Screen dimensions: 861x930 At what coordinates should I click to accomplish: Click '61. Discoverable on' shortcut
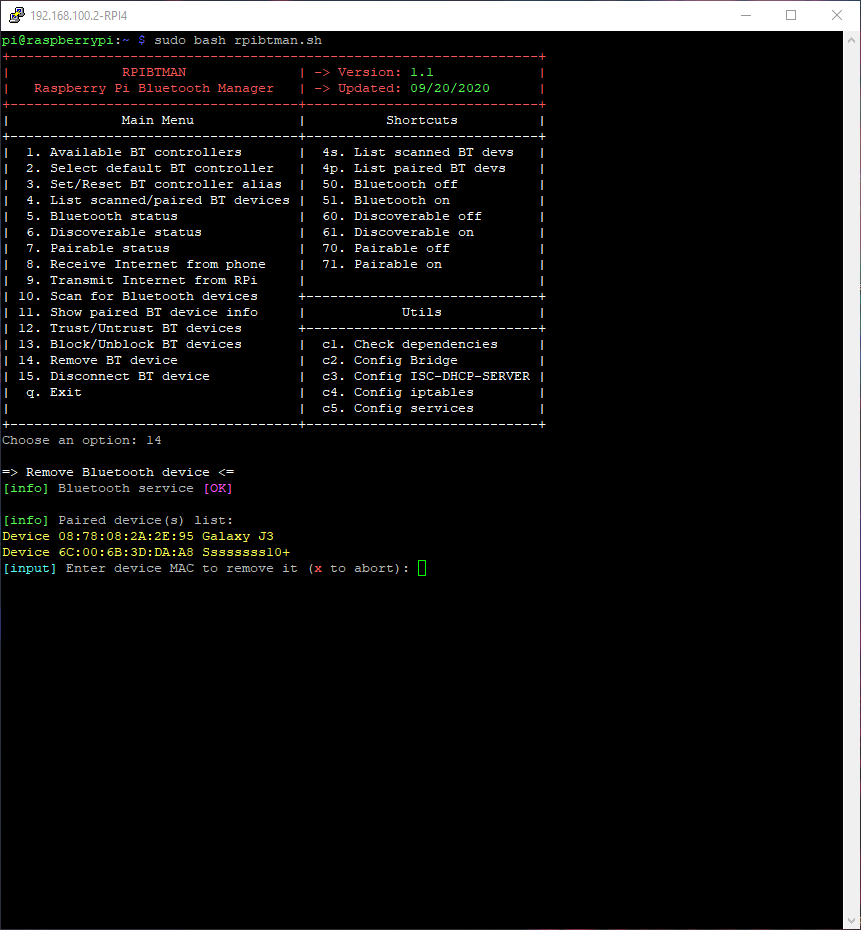[x=398, y=232]
